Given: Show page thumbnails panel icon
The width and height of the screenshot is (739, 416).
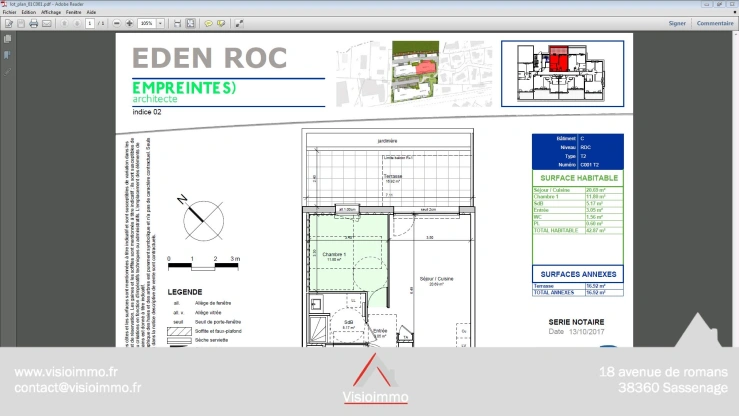Looking at the screenshot, I should pyautogui.click(x=7, y=39).
